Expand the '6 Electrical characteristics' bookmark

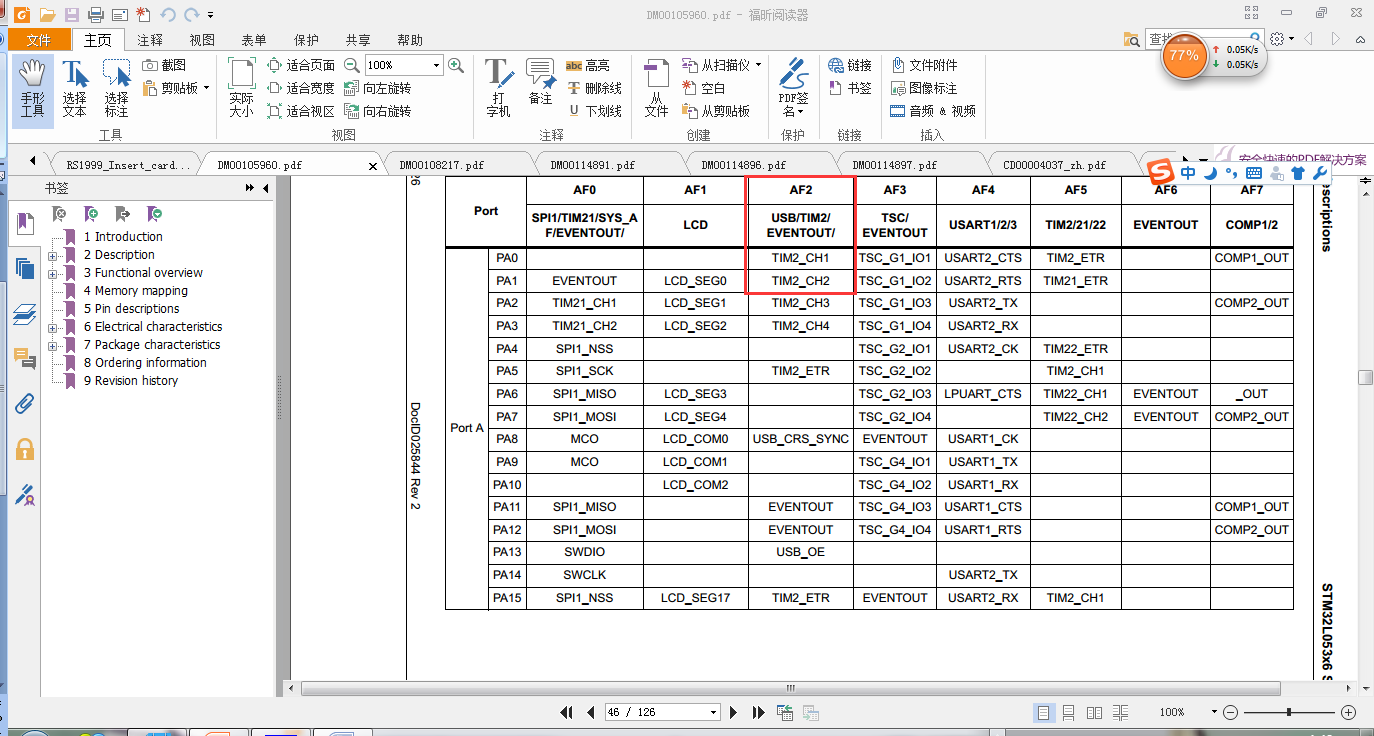click(51, 327)
